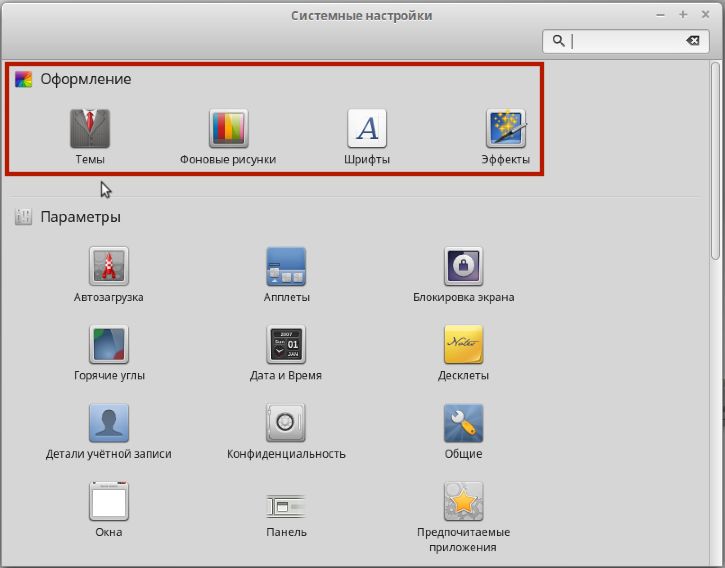Click the Параметры section heading text
Screen dimensions: 725x568
(x=80, y=217)
